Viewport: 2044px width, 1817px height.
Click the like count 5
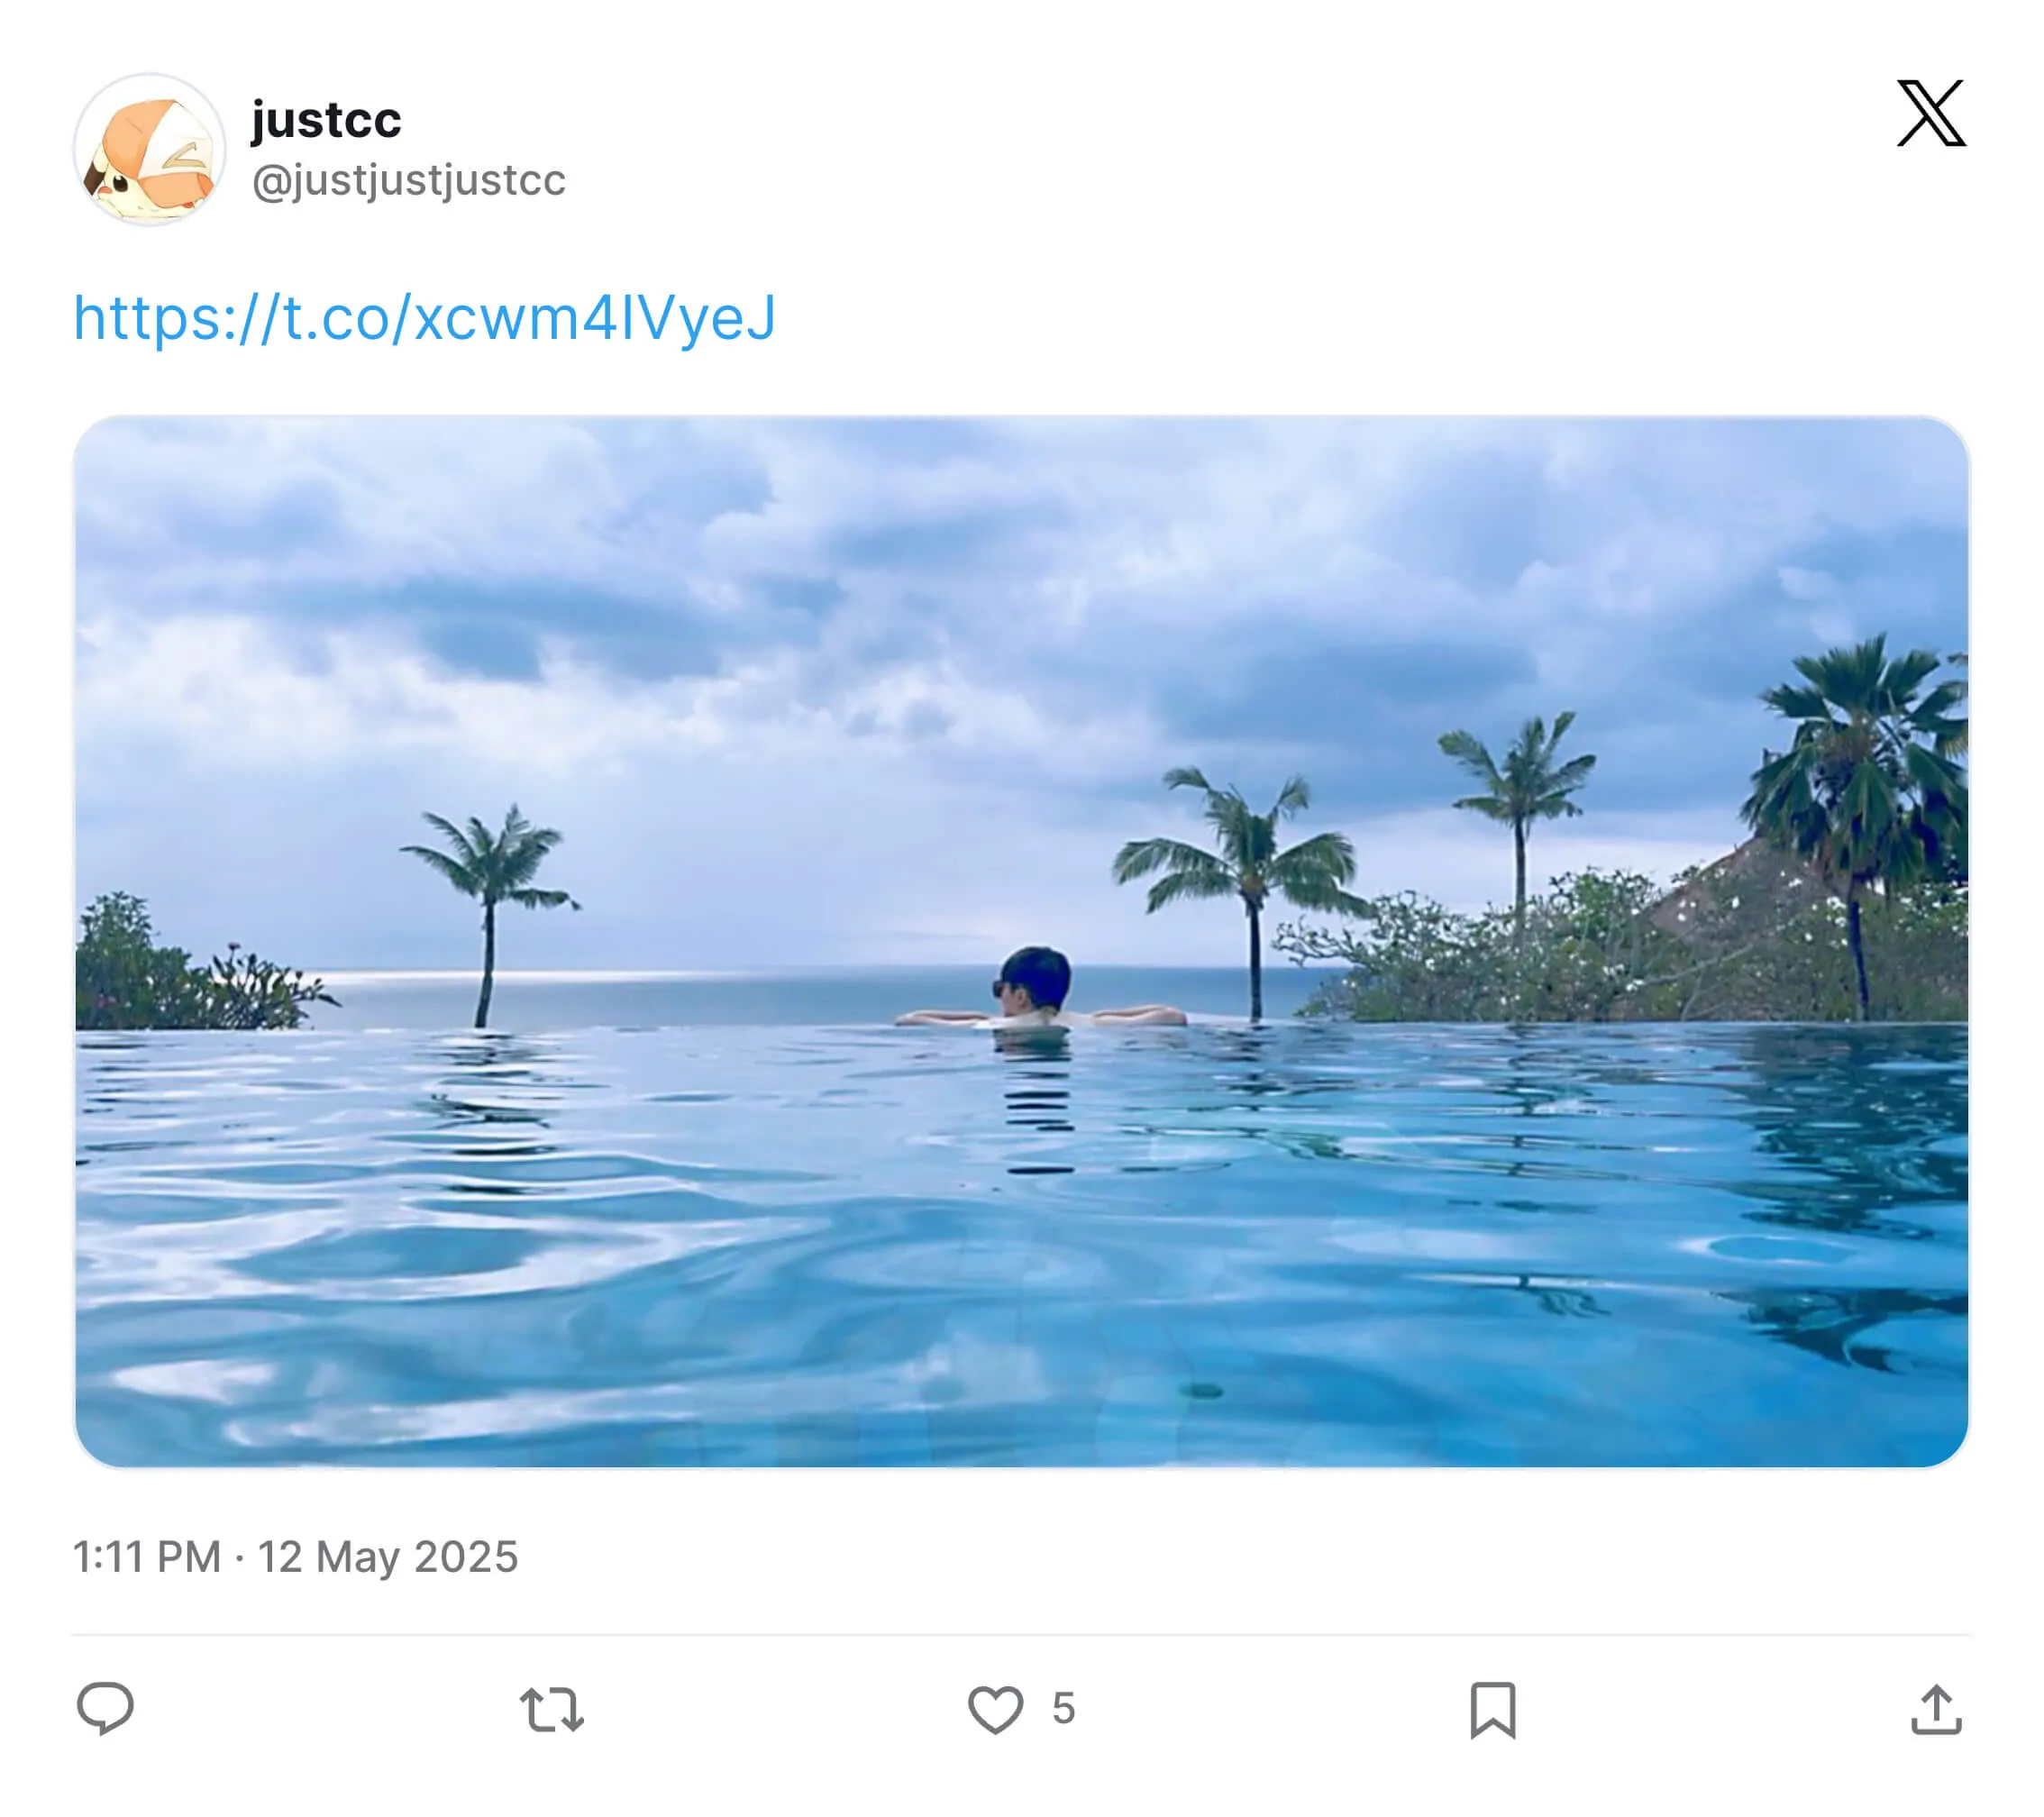point(1063,1709)
